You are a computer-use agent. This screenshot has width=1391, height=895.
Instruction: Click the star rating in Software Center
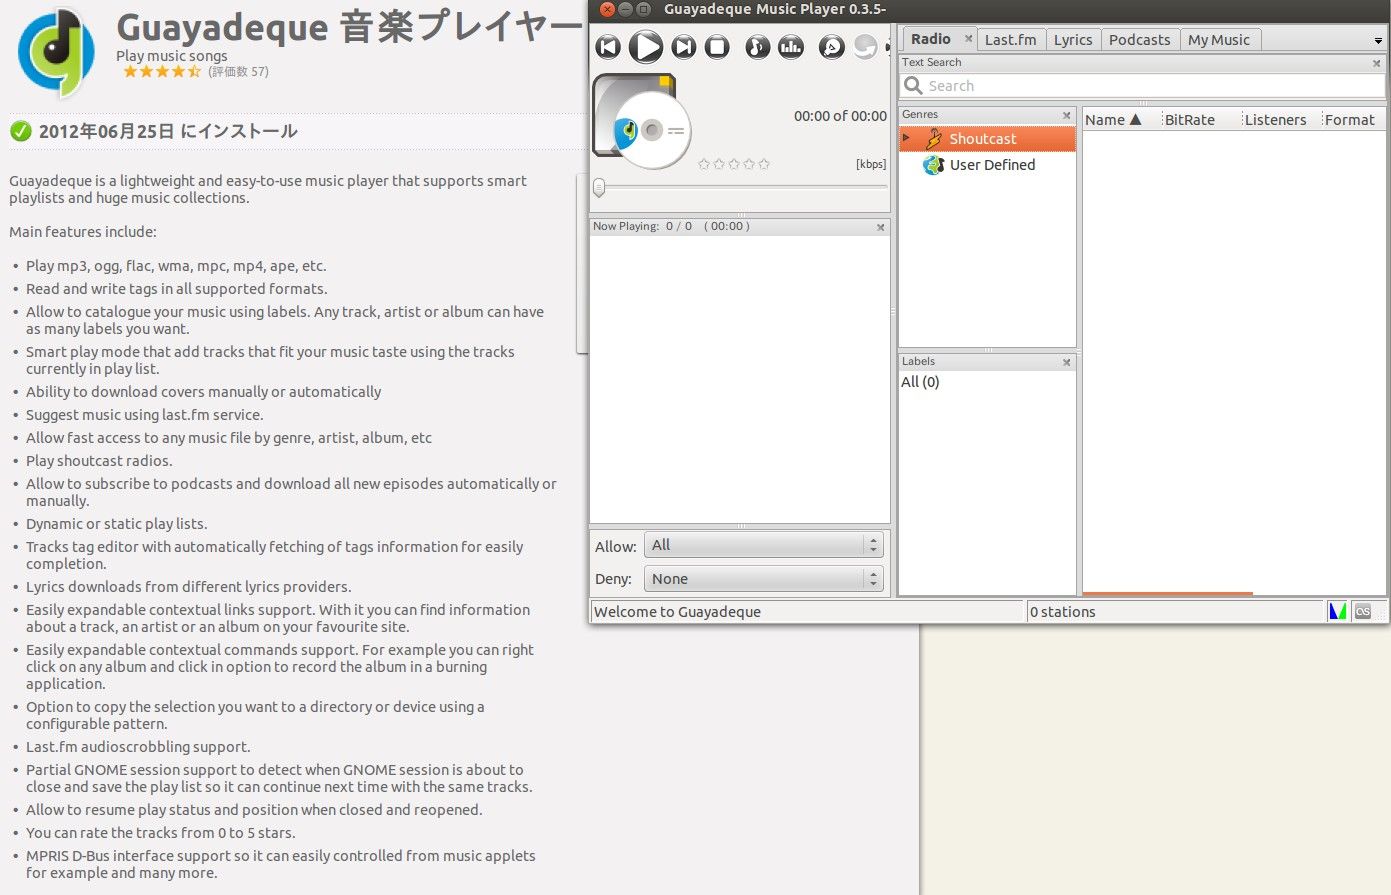click(162, 72)
